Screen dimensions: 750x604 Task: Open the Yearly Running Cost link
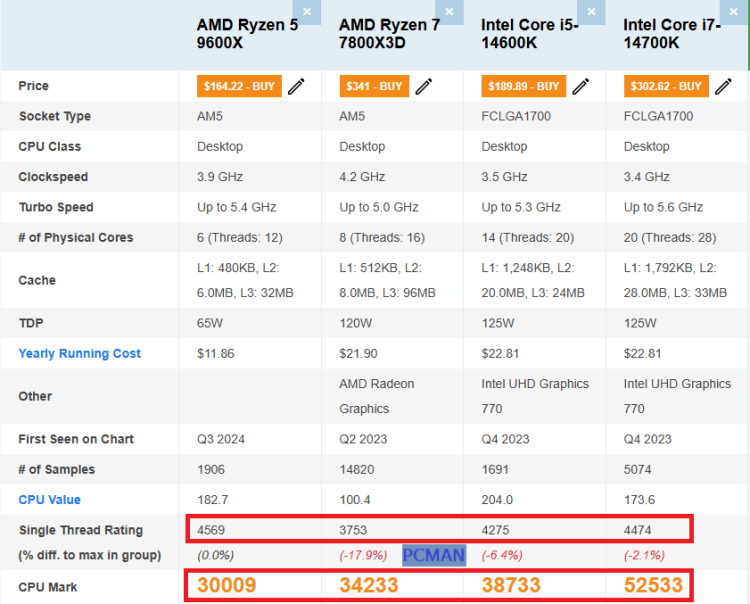point(79,353)
